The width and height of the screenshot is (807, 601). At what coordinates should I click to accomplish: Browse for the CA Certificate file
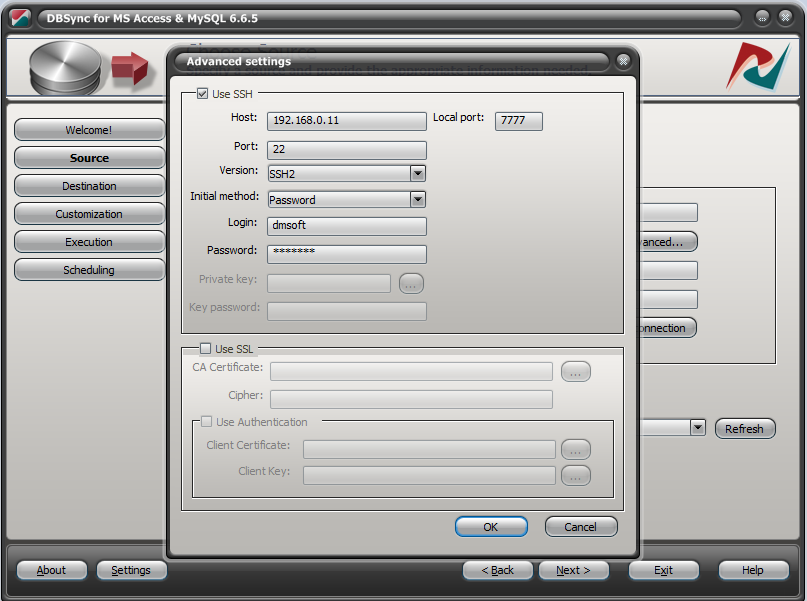point(575,372)
